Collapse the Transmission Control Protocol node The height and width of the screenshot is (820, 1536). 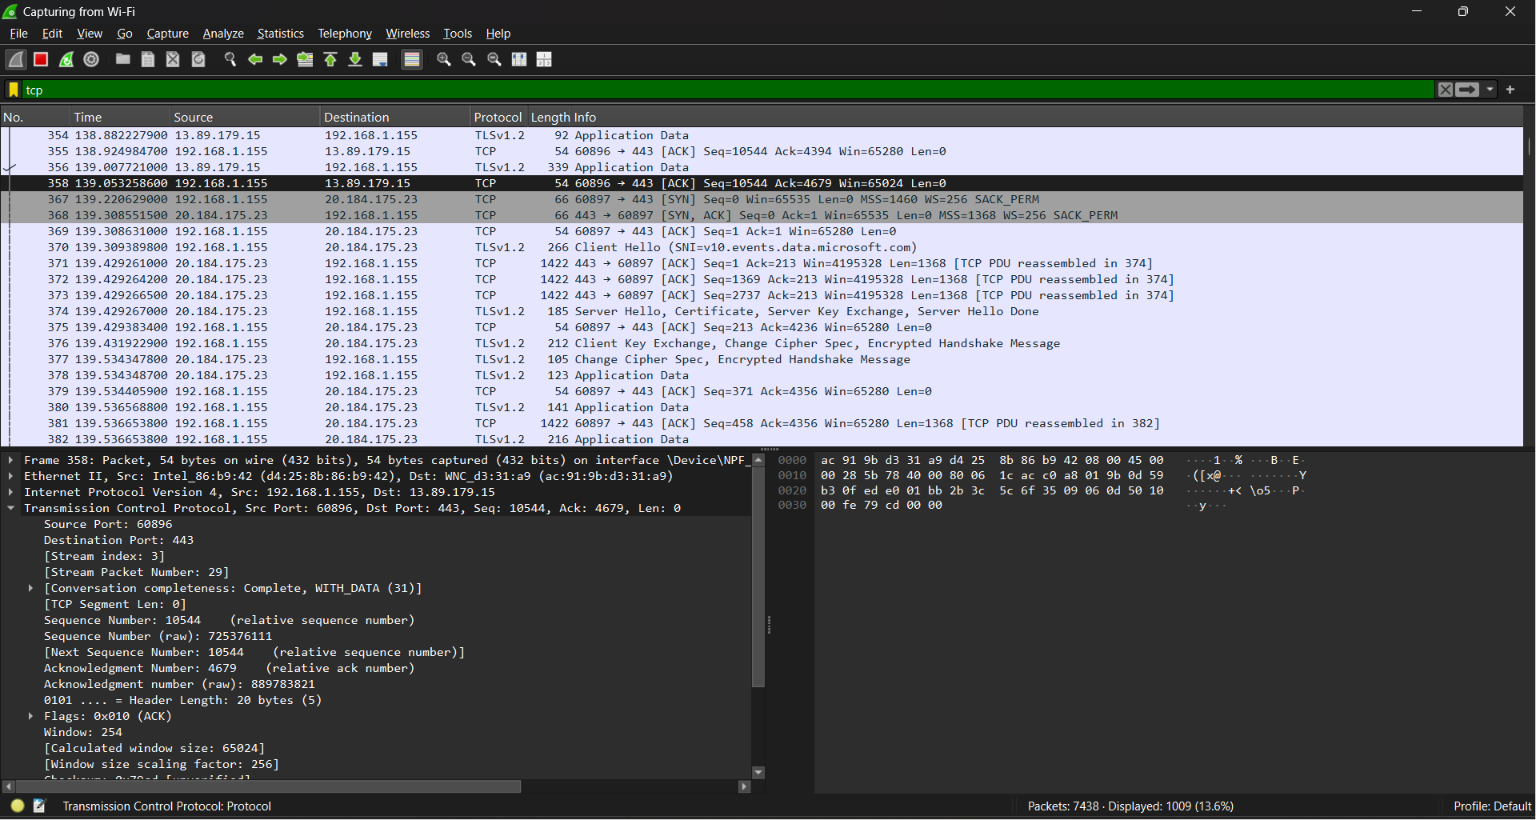(x=11, y=508)
